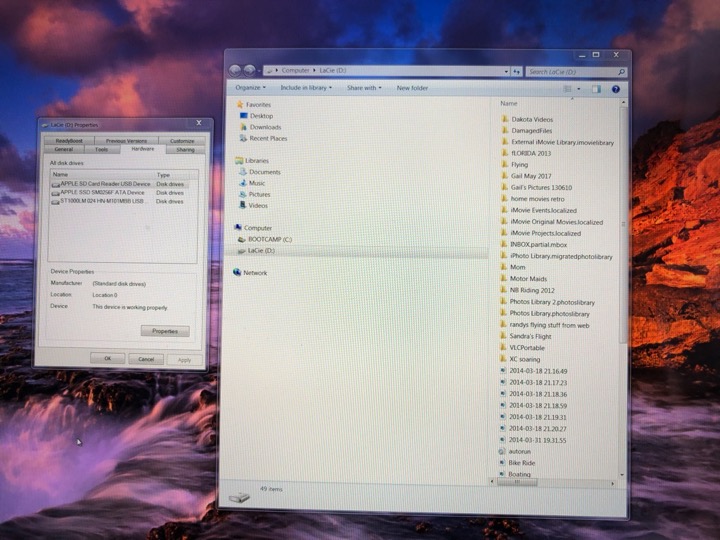Select the Dakota Videos folder icon

point(504,119)
